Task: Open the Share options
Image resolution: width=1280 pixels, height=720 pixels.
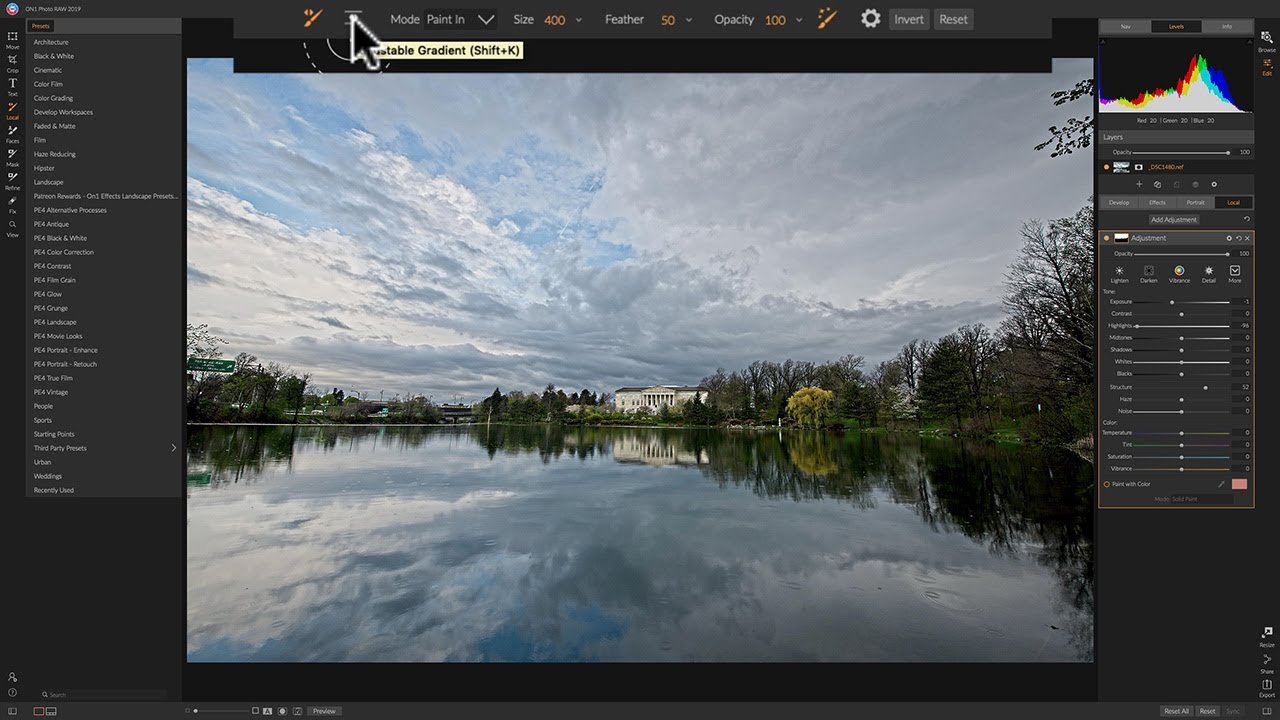Action: (x=1267, y=663)
